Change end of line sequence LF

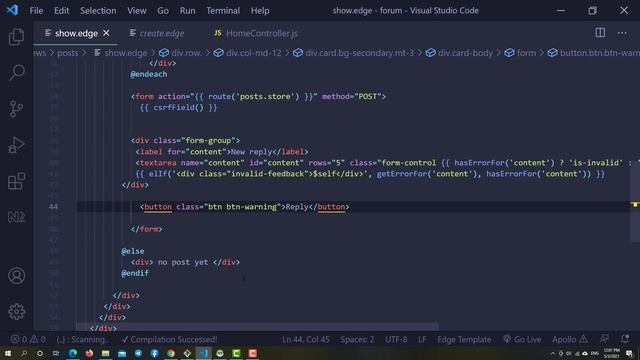pyautogui.click(x=422, y=340)
